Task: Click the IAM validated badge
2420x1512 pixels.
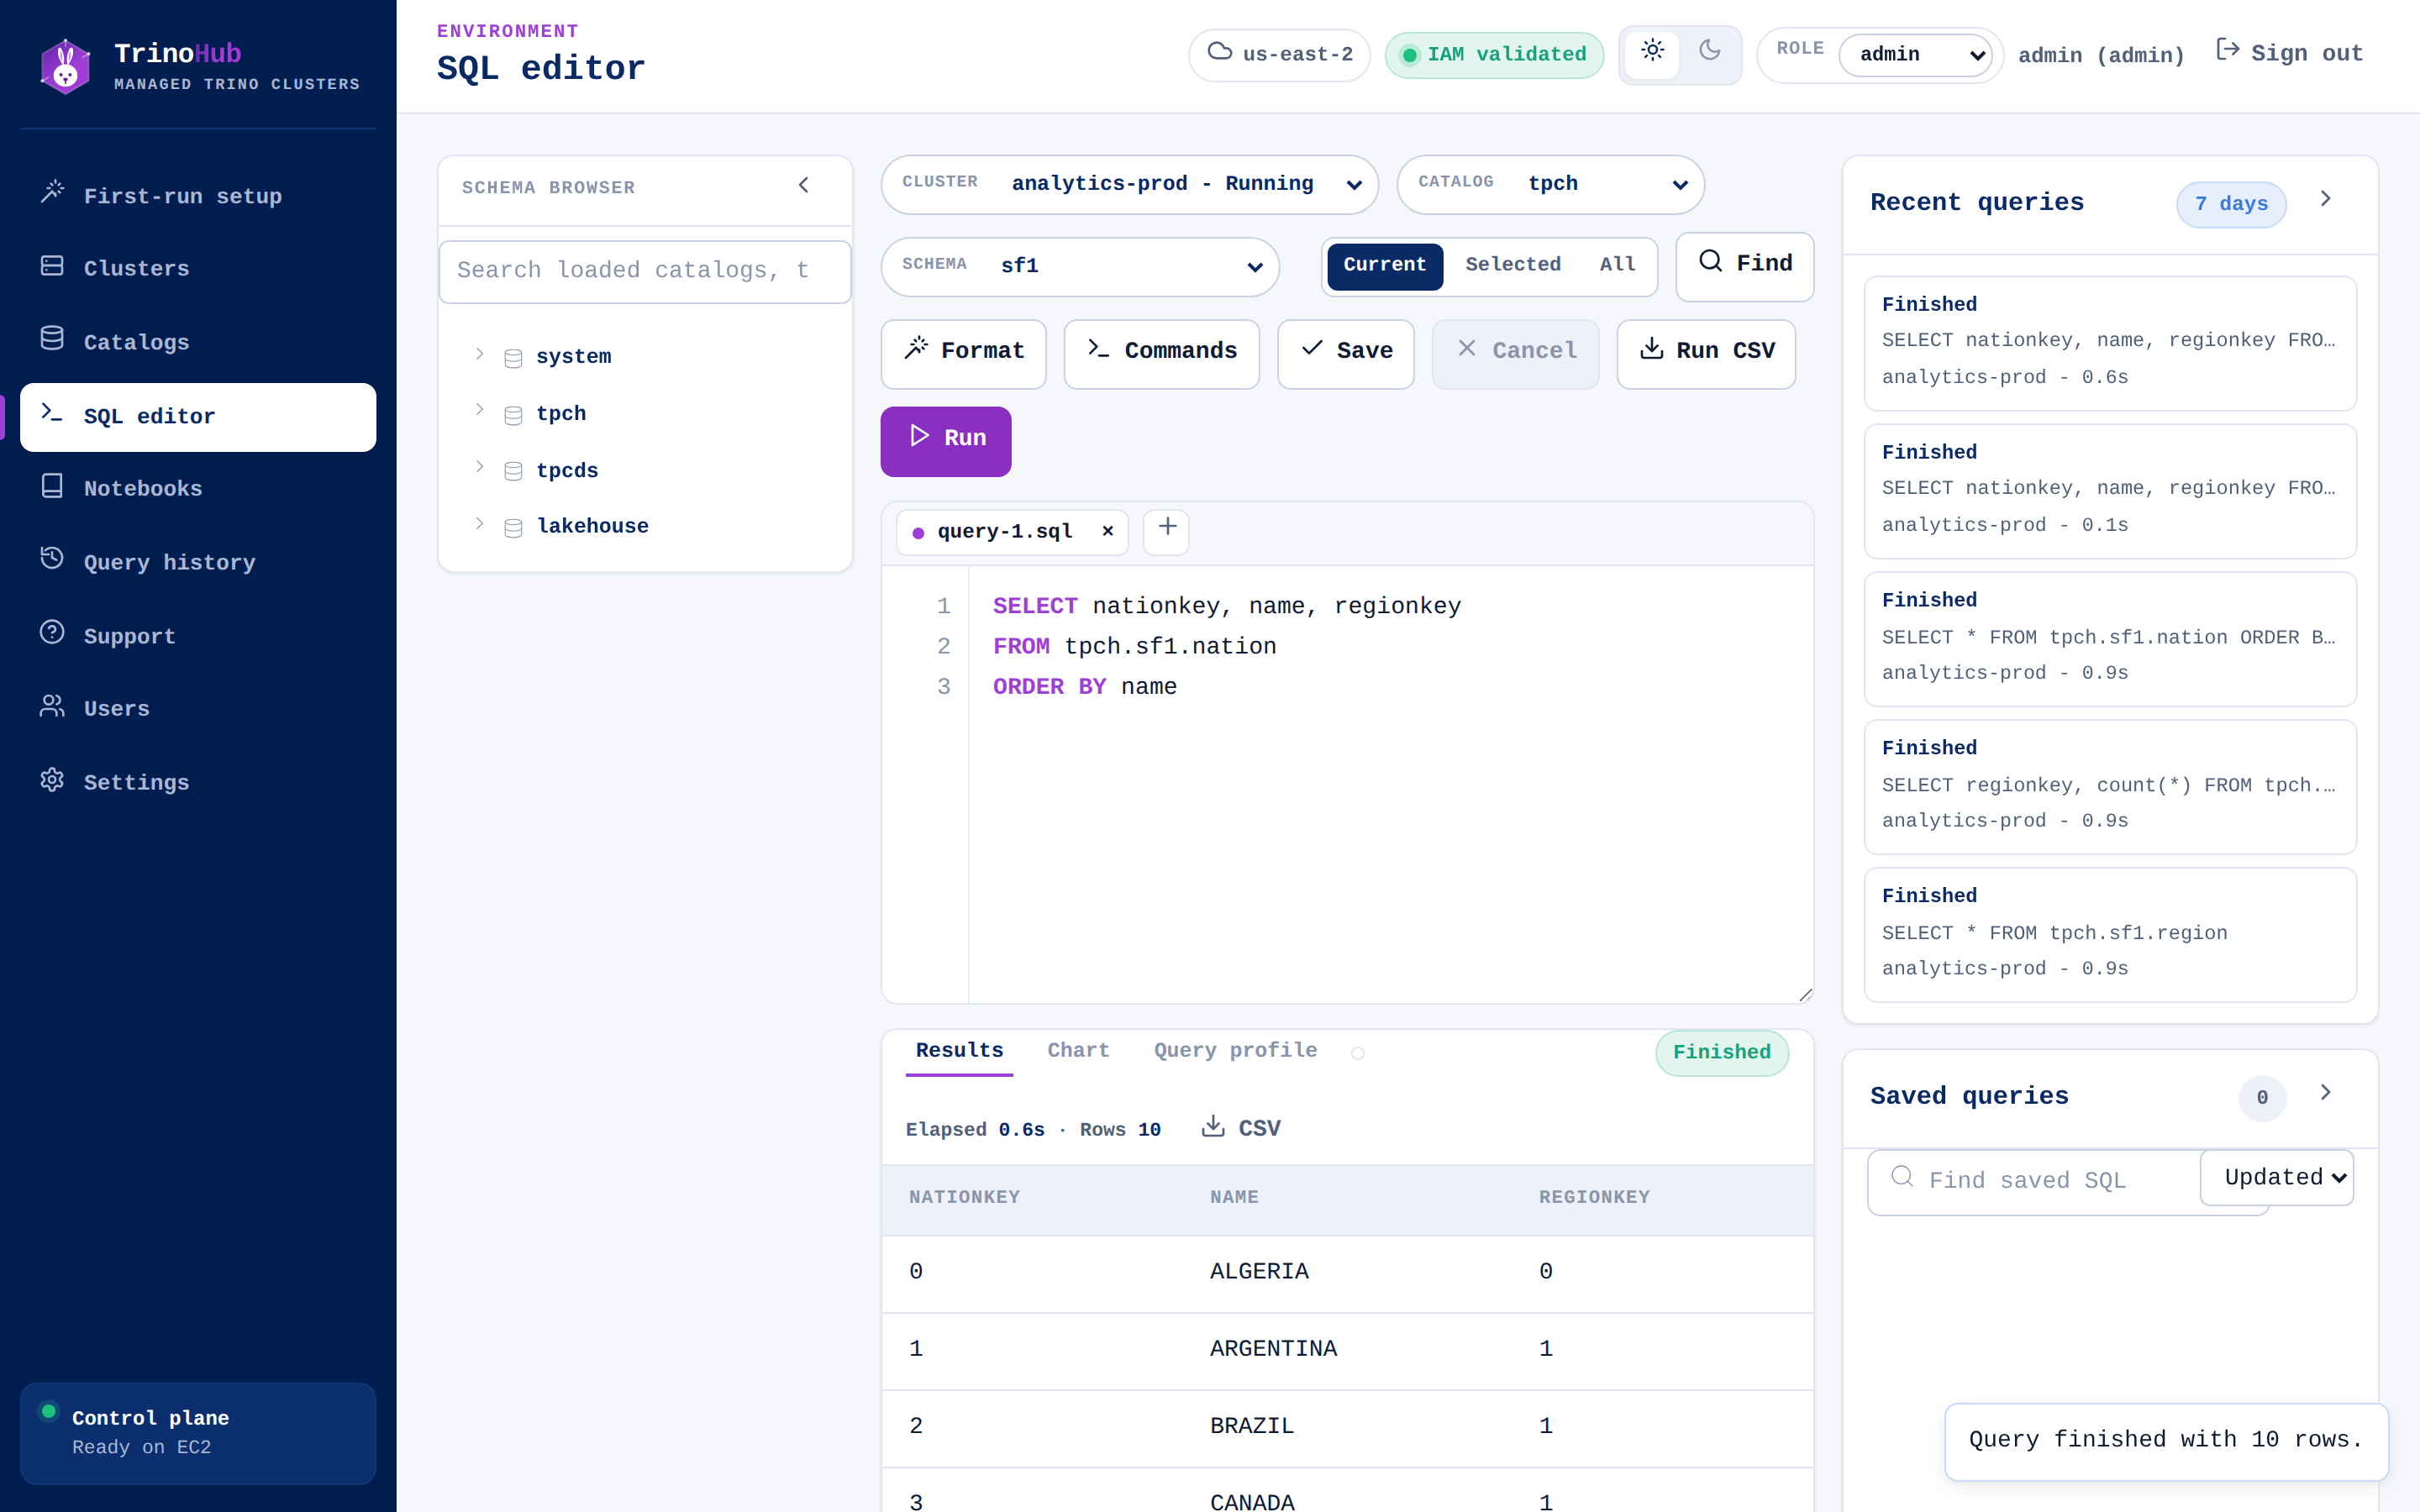Action: point(1494,55)
